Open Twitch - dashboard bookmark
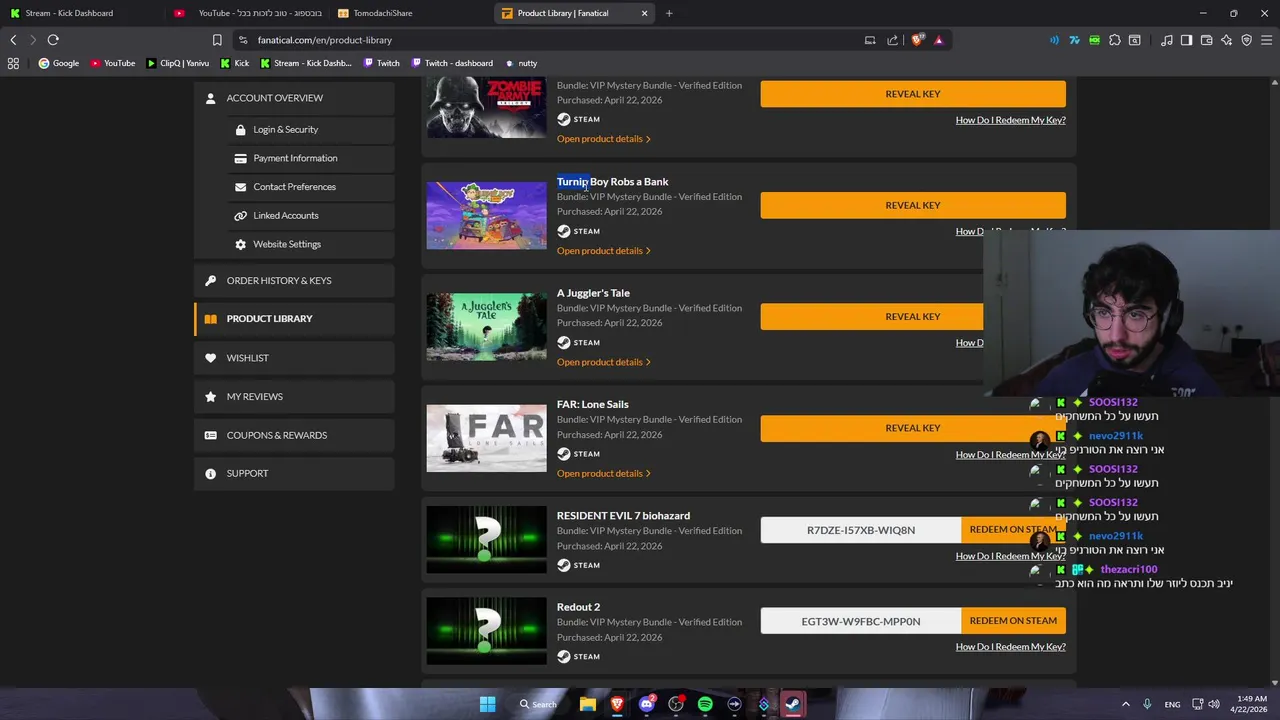The width and height of the screenshot is (1280, 720). pos(452,63)
